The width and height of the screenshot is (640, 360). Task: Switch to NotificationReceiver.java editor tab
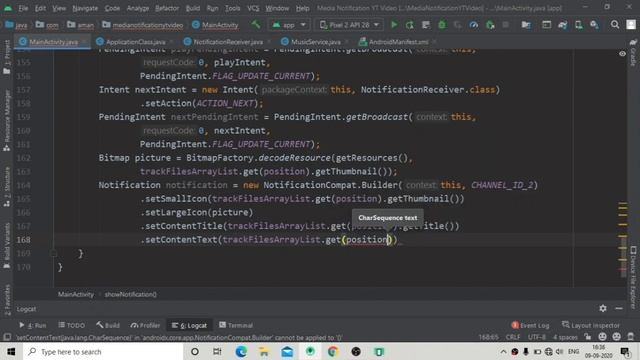pyautogui.click(x=228, y=42)
